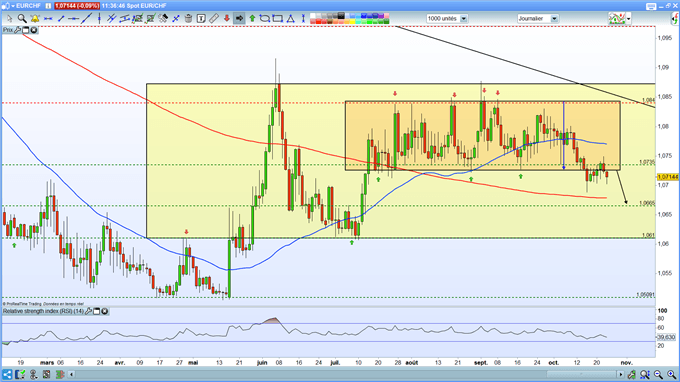Expand the chart style dropdown arrow
The height and width of the screenshot is (382, 680).
[629, 19]
